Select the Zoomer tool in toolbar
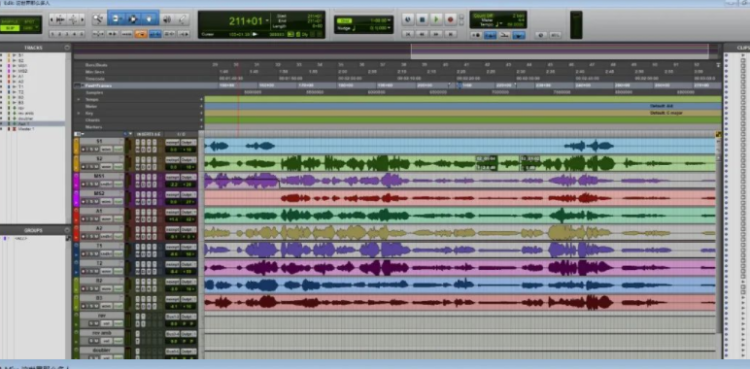This screenshot has width=750, height=369. pyautogui.click(x=99, y=19)
